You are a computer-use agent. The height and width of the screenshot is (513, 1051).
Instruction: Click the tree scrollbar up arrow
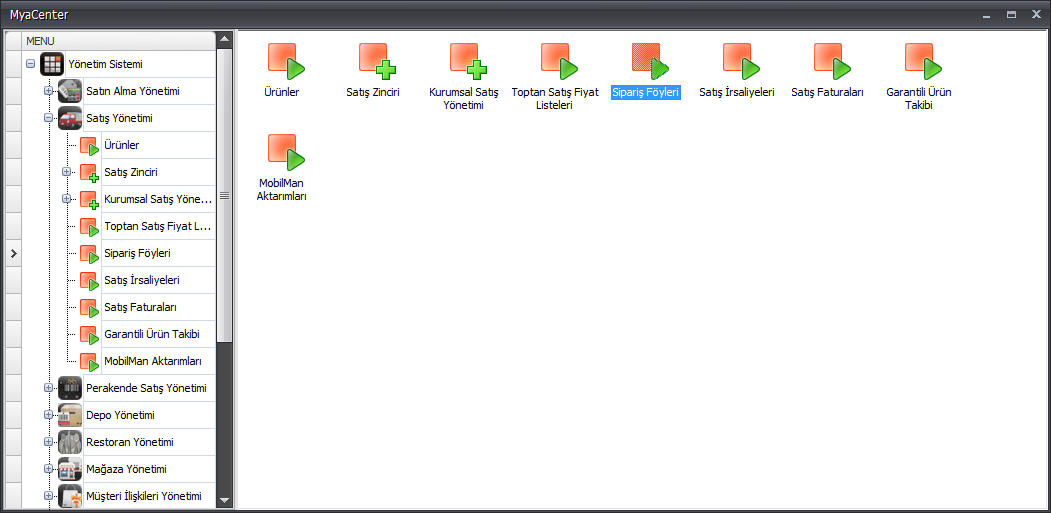pos(225,39)
